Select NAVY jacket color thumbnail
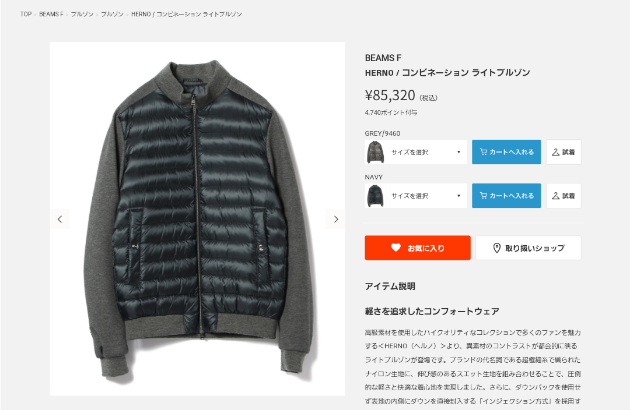Screen dimensions: 630x410 [x=375, y=196]
